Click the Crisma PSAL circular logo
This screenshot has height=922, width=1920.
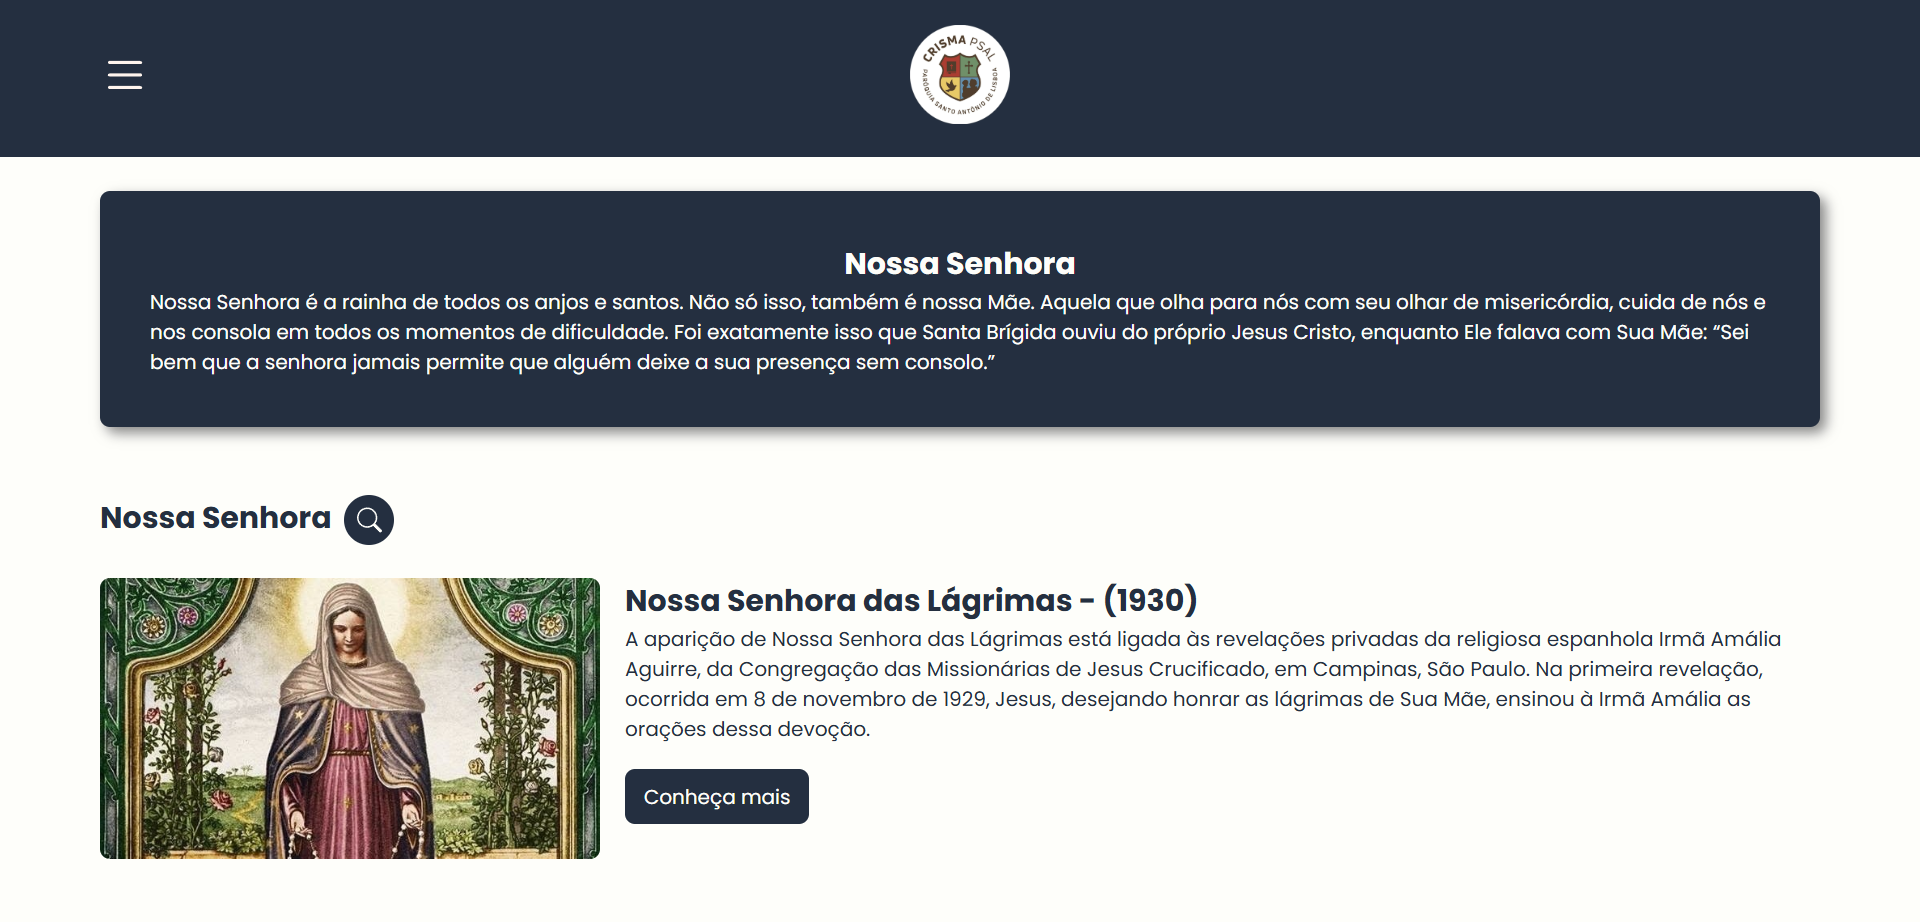[959, 75]
